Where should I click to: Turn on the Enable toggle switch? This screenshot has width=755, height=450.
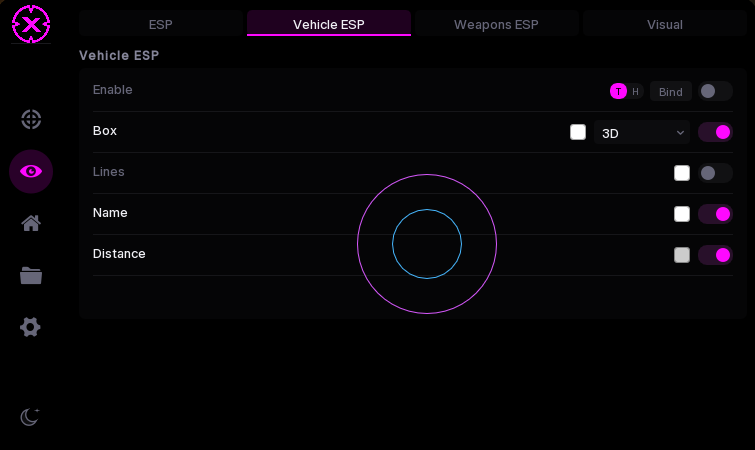pyautogui.click(x=715, y=91)
